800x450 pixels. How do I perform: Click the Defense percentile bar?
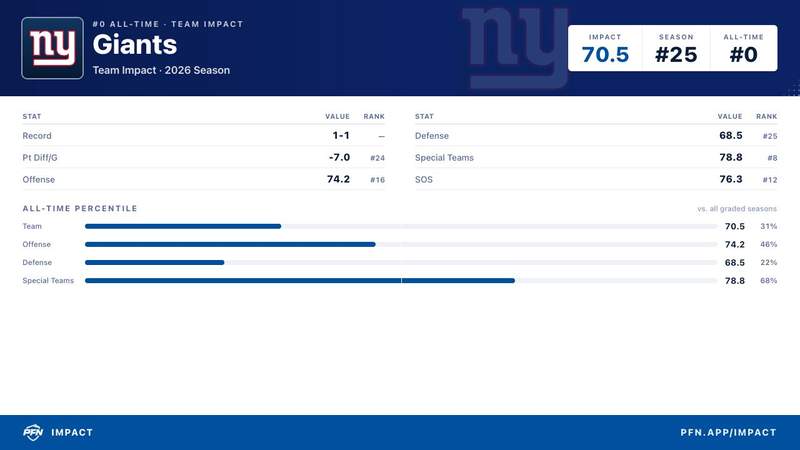(401, 262)
